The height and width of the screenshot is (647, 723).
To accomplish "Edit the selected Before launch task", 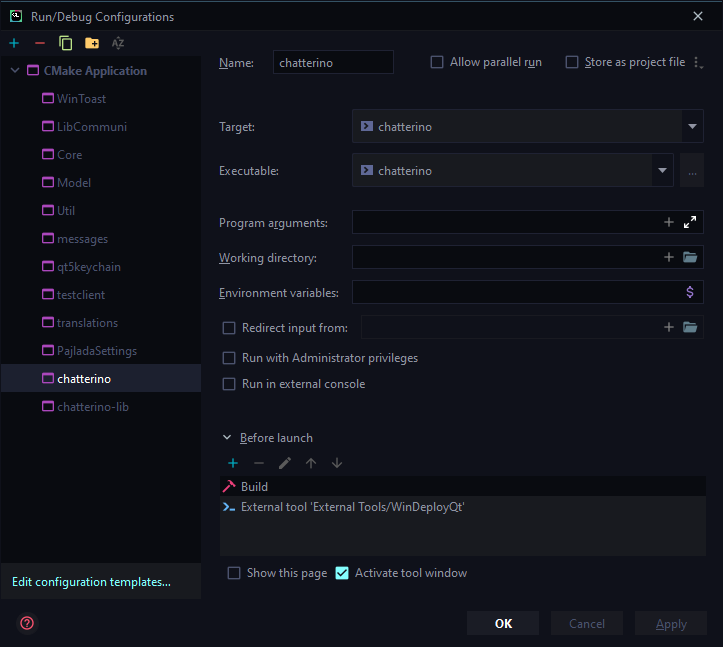I will tap(285, 463).
